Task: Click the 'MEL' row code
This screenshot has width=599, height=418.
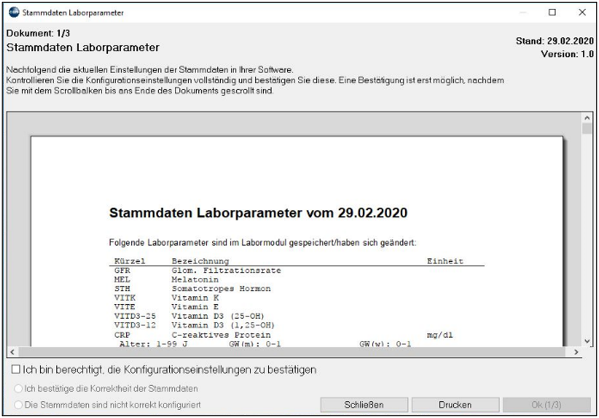Action: pyautogui.click(x=122, y=280)
